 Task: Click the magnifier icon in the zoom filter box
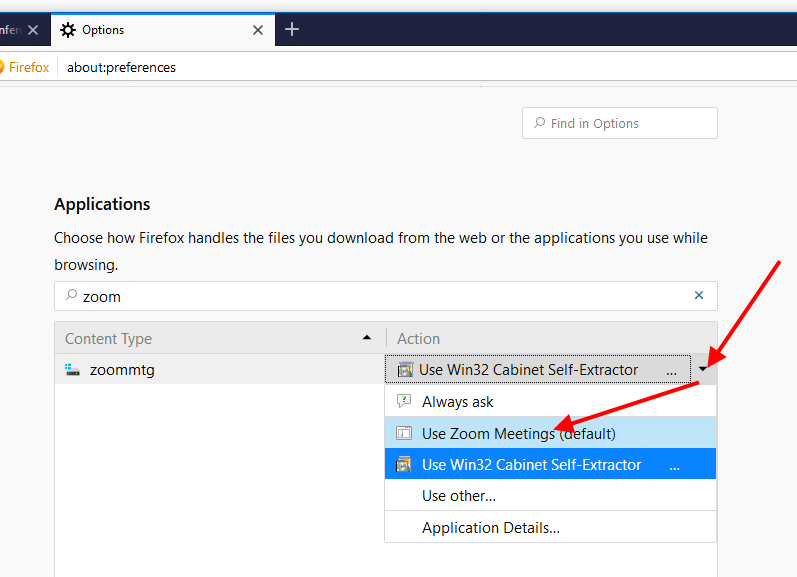pyautogui.click(x=71, y=296)
